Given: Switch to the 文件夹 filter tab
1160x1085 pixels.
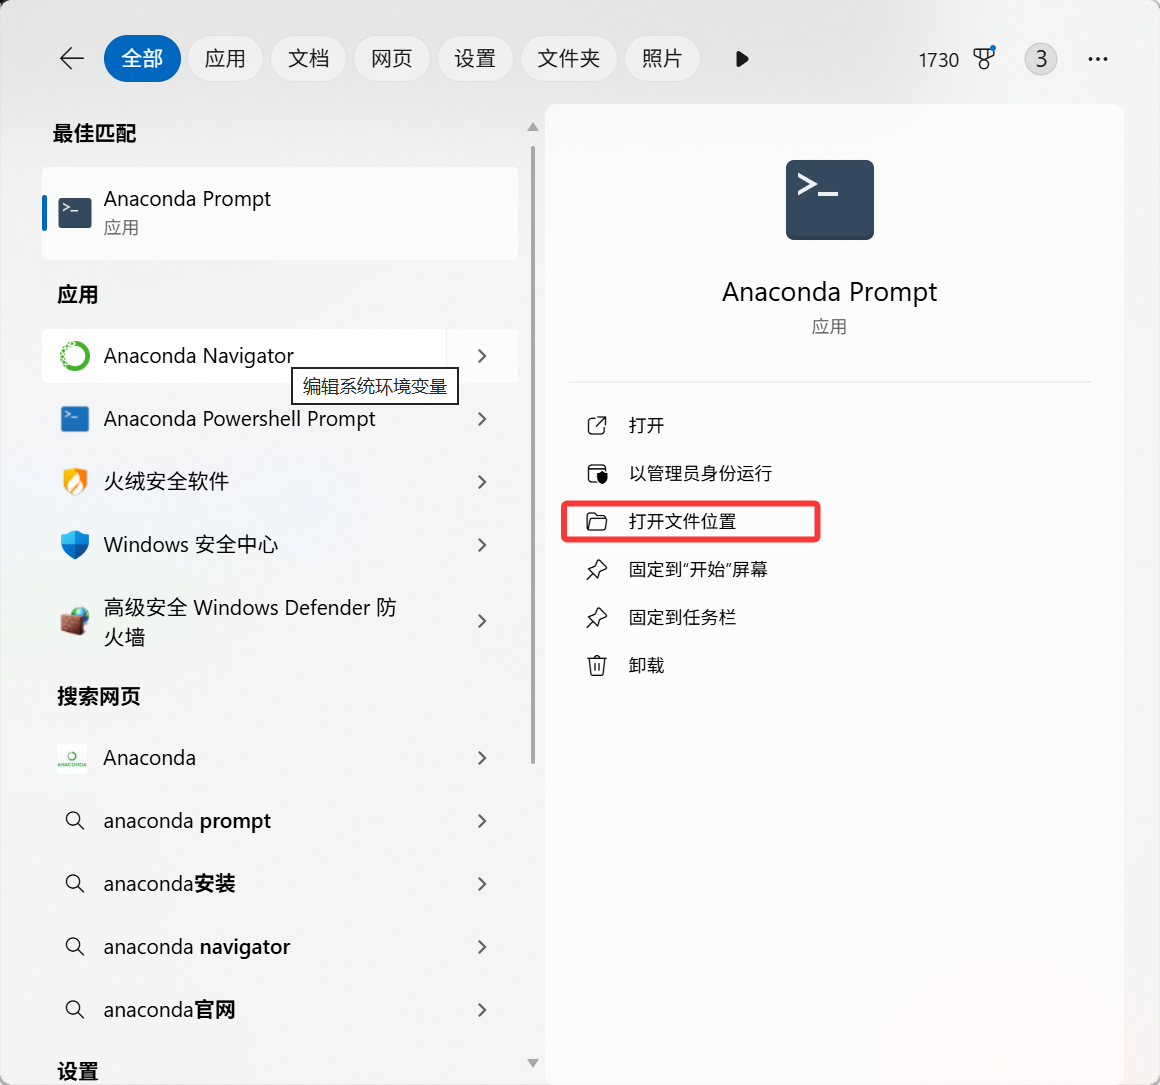Looking at the screenshot, I should pyautogui.click(x=568, y=58).
